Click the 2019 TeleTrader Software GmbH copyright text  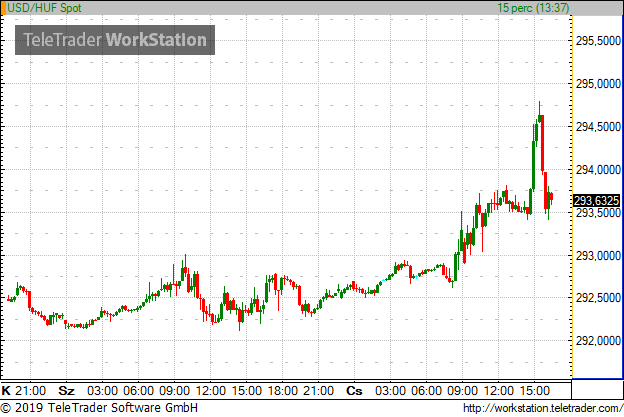click(99, 408)
